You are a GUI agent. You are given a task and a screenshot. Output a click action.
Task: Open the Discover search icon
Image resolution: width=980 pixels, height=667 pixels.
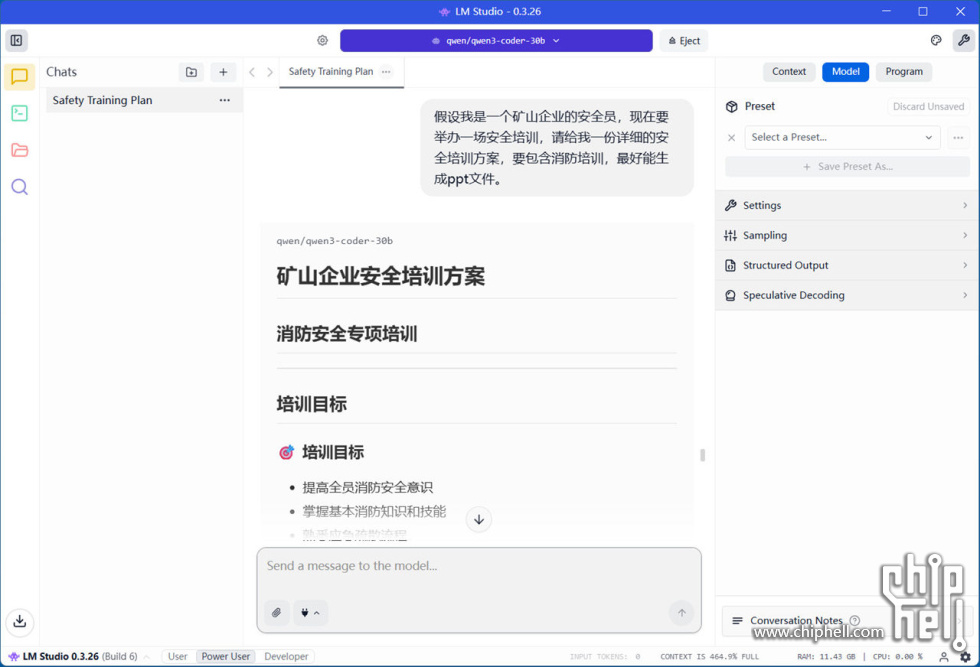pyautogui.click(x=19, y=187)
